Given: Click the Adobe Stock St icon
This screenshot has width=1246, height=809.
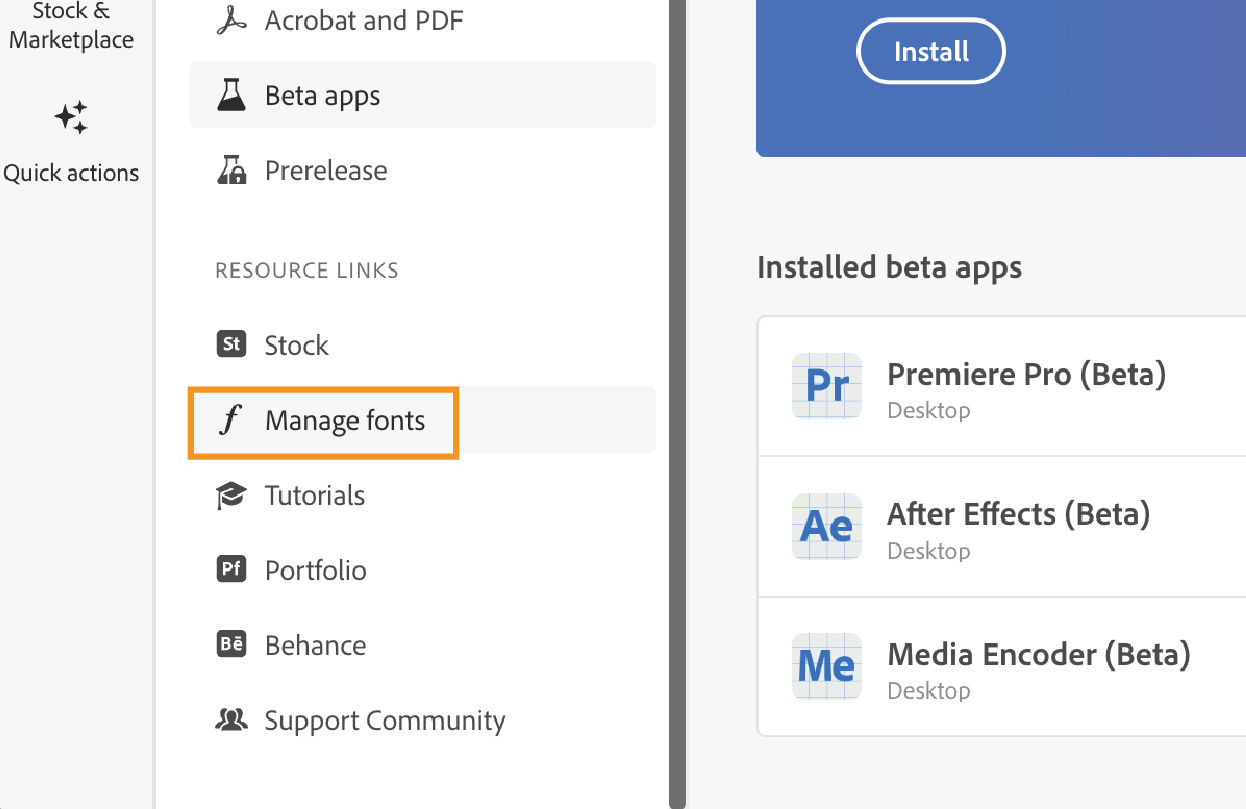Looking at the screenshot, I should tap(231, 344).
